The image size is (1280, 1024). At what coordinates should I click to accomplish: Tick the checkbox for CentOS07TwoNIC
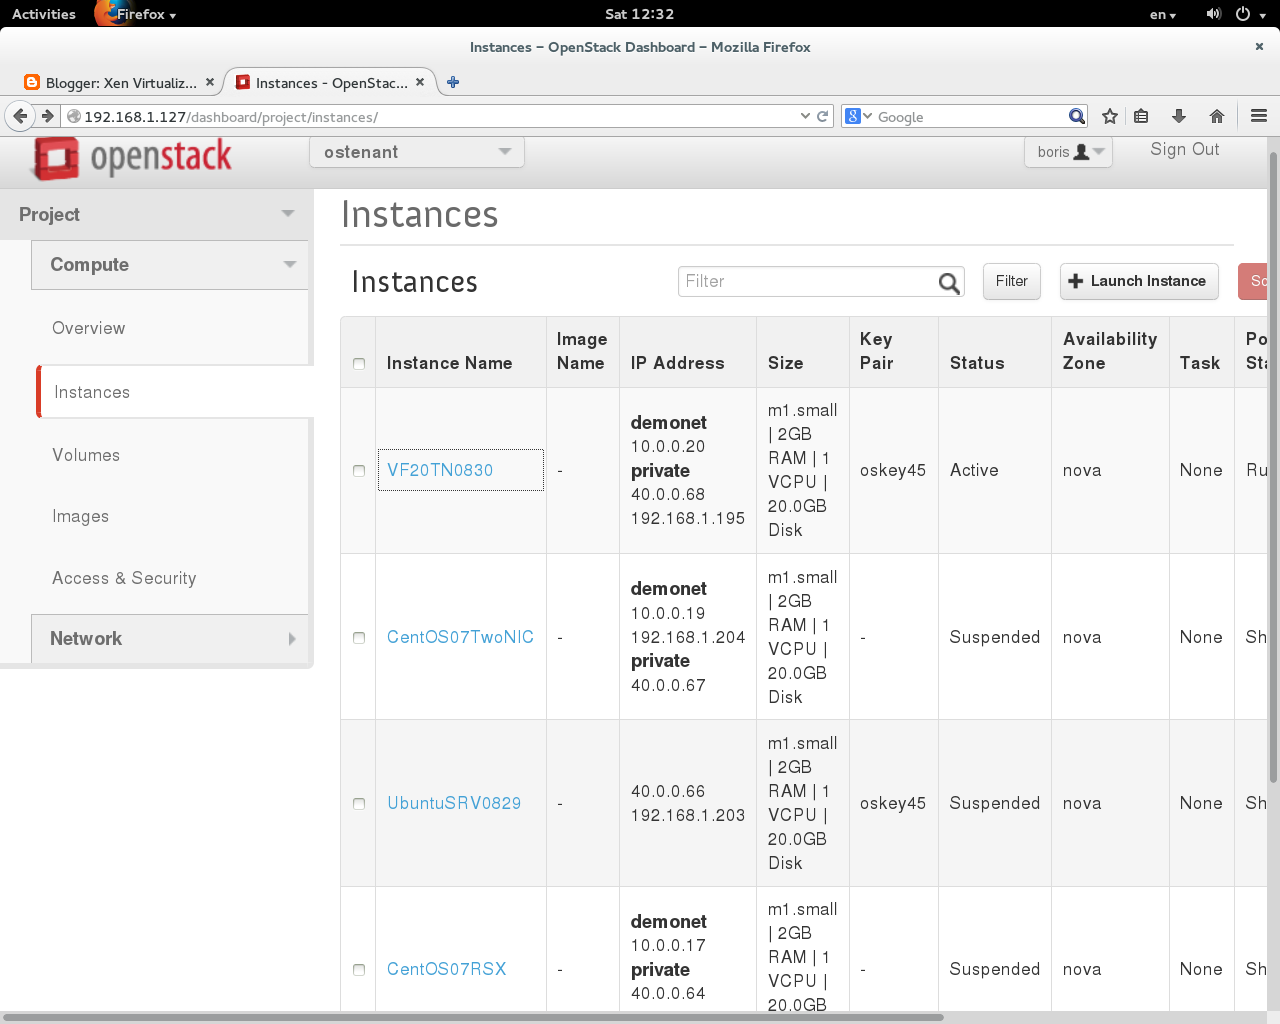[x=359, y=638]
